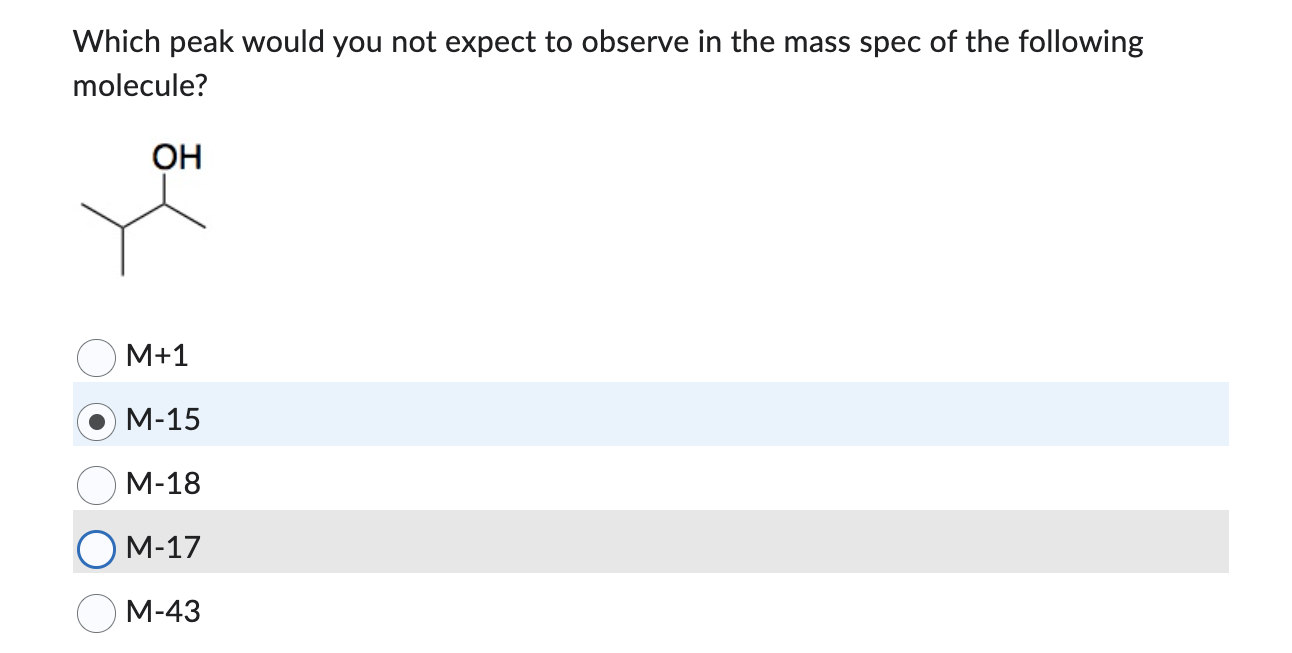Screen dimensions: 1292x653
Task: Click the M-15 answer text
Action: 163,420
